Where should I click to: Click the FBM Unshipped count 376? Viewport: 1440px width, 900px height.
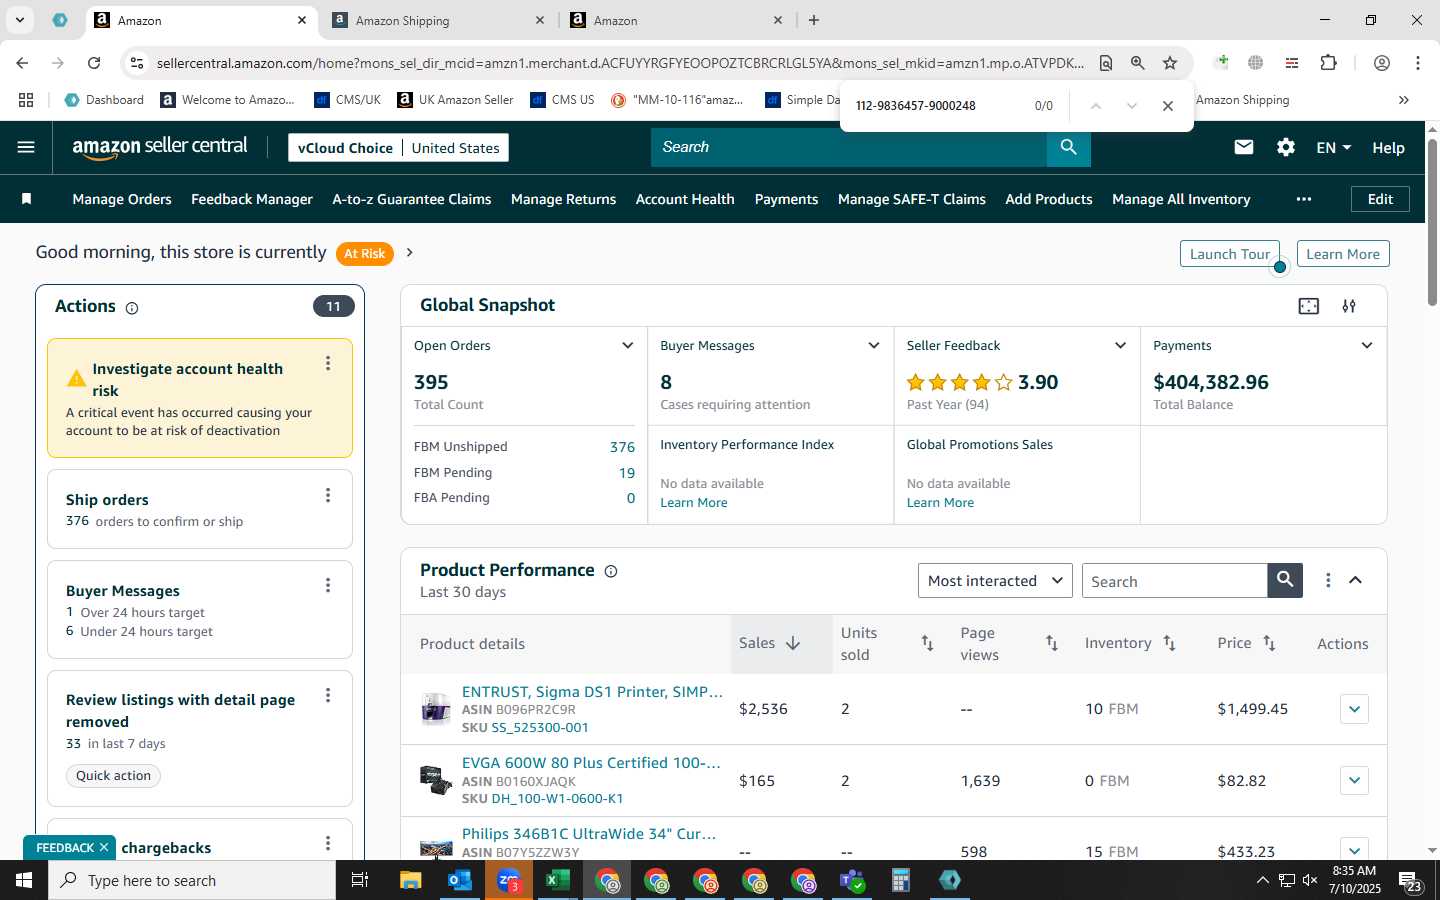click(622, 447)
